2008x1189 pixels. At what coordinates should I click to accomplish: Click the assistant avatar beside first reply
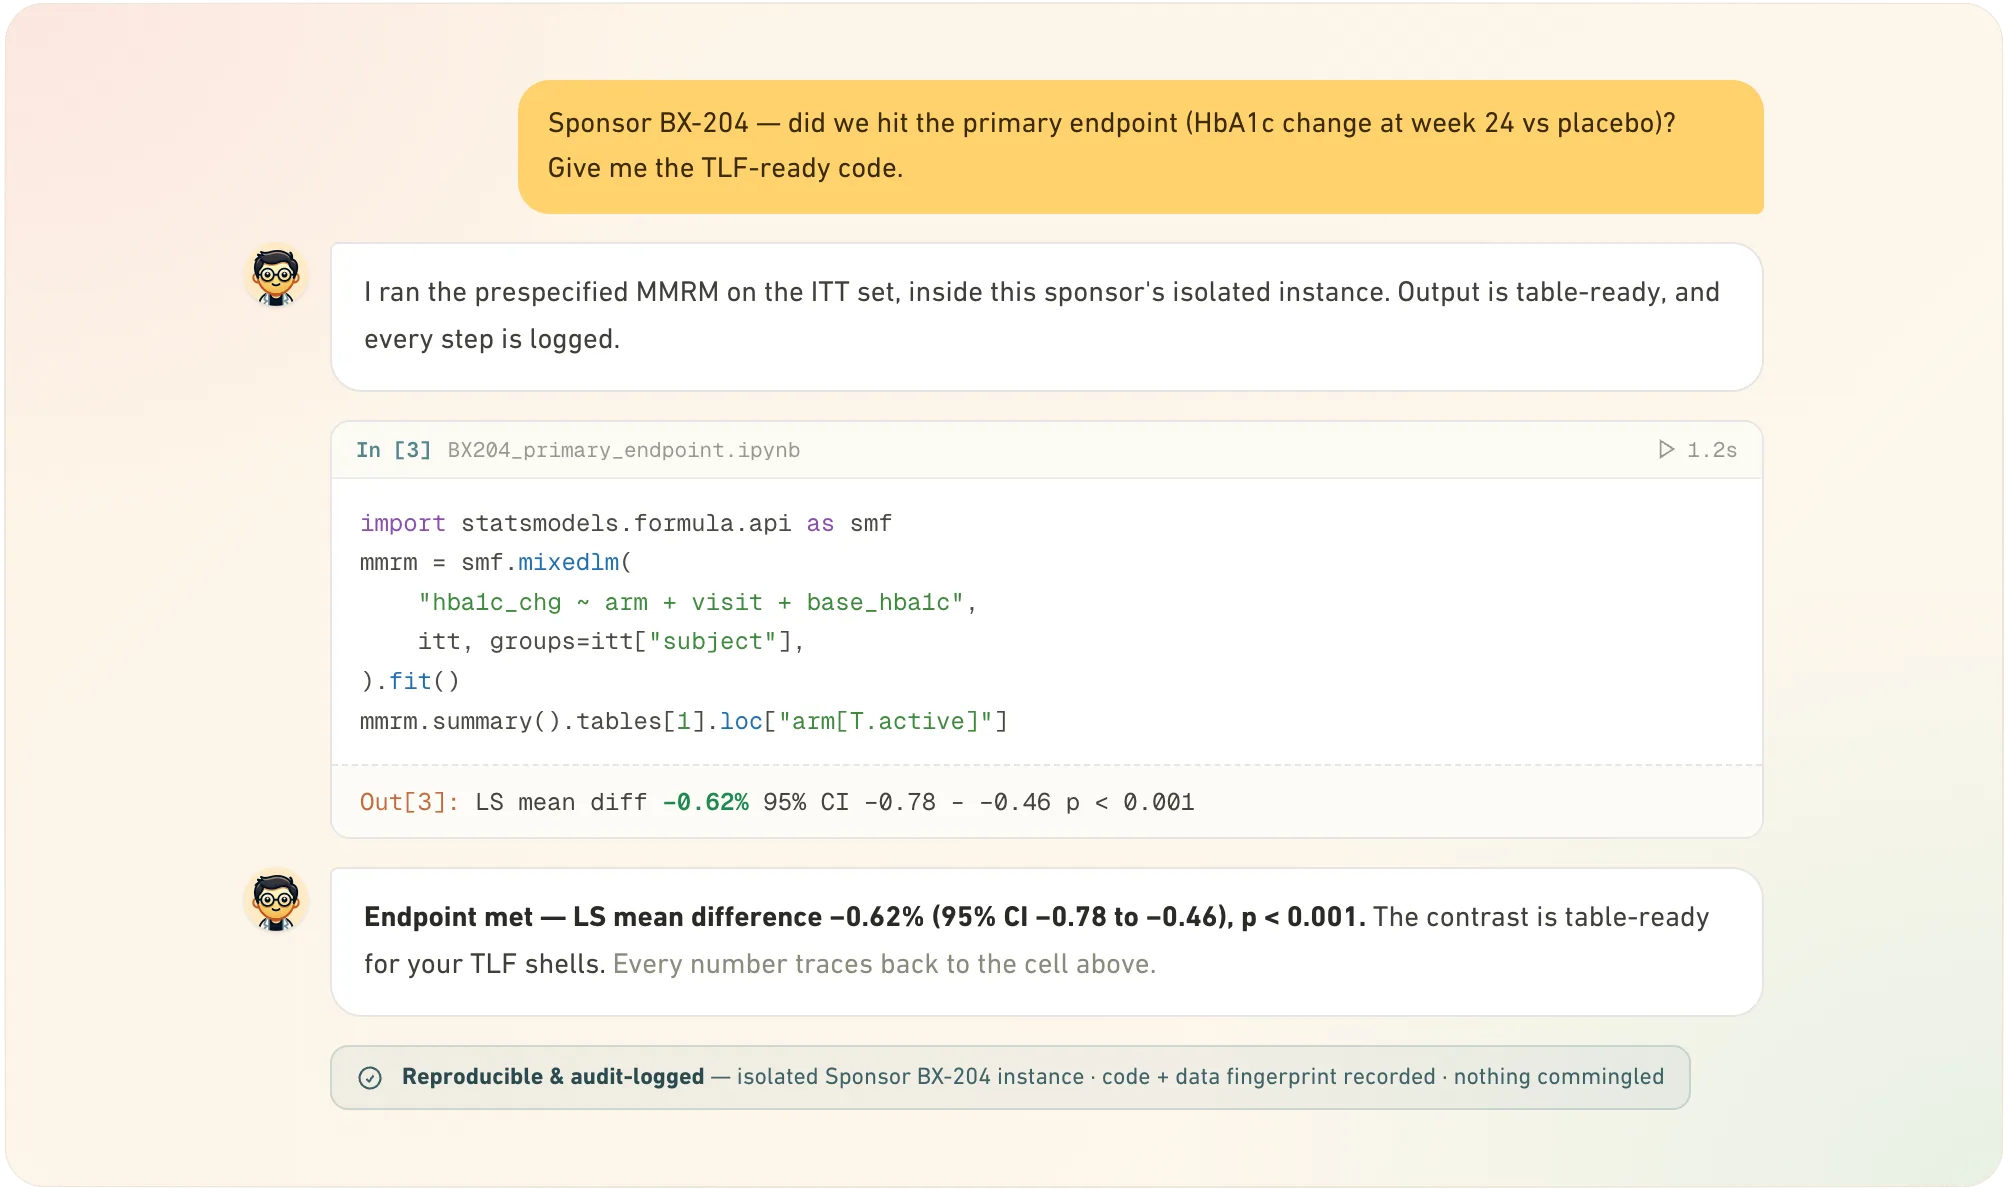276,276
